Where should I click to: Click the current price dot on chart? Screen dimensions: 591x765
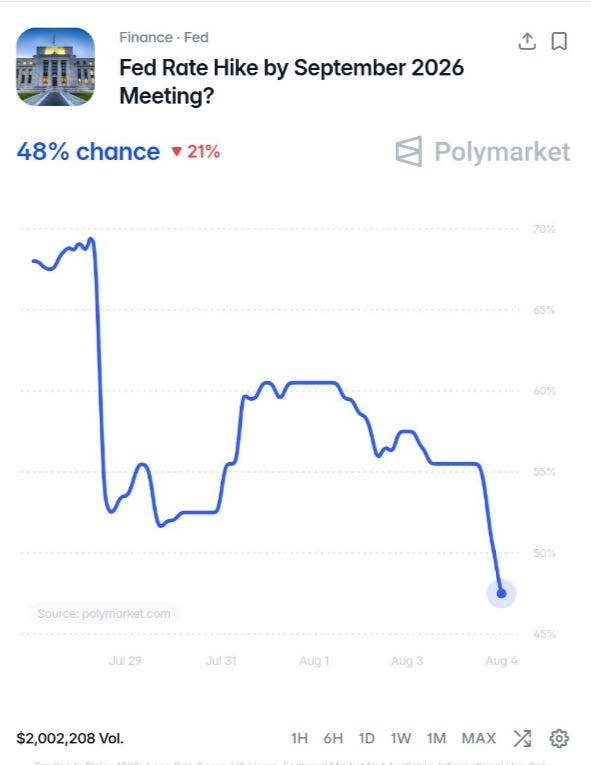point(501,593)
